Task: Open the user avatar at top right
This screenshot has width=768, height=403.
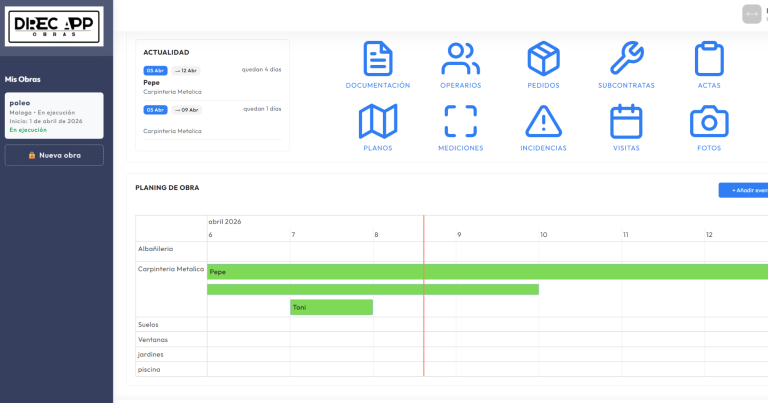Action: pyautogui.click(x=751, y=14)
